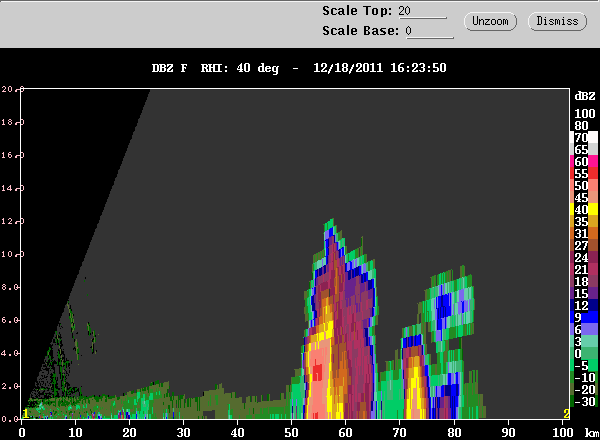Screen dimensions: 600x440
Task: Click the 100 km tick label
Action: click(562, 433)
